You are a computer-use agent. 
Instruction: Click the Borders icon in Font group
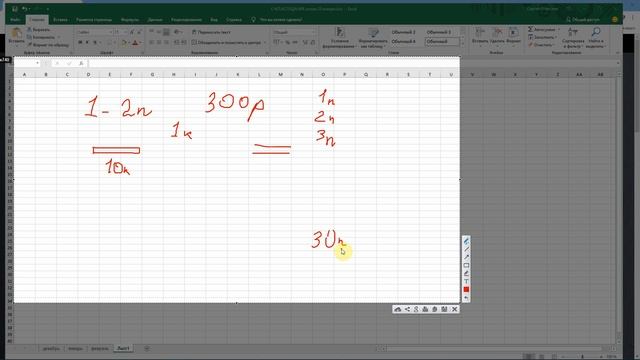(110, 42)
